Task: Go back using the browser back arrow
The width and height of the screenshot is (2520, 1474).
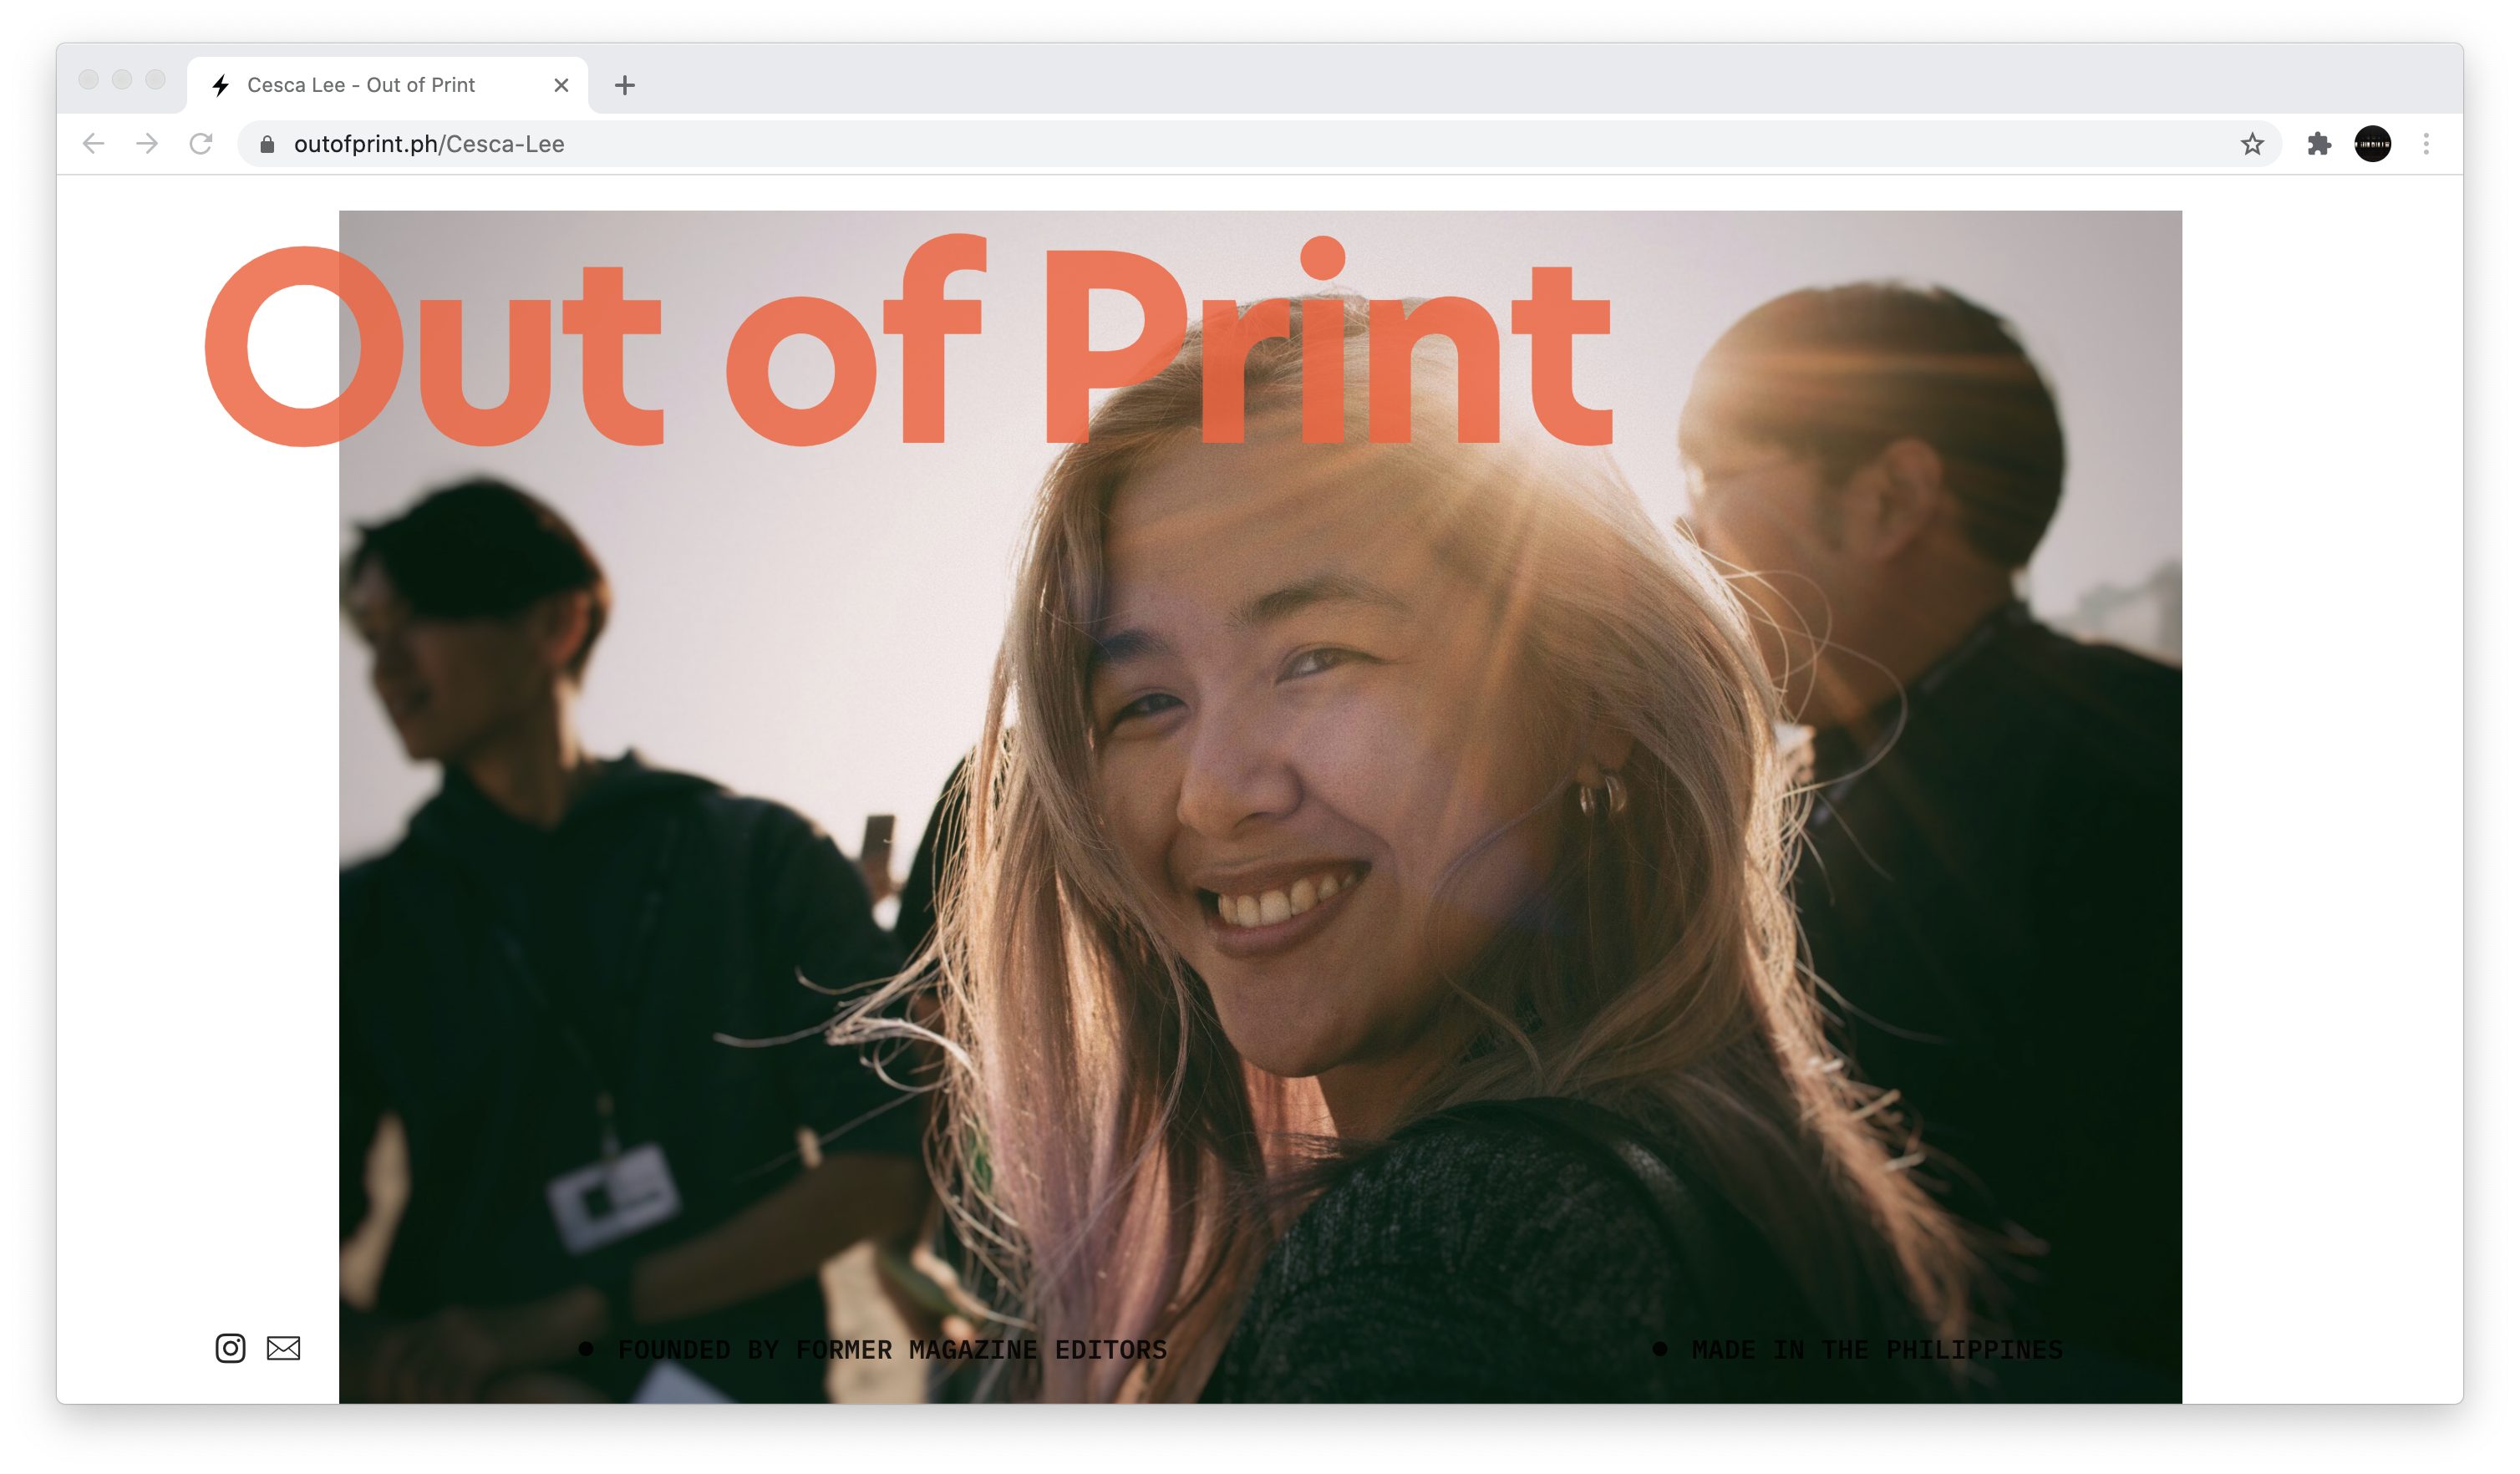Action: click(x=93, y=144)
